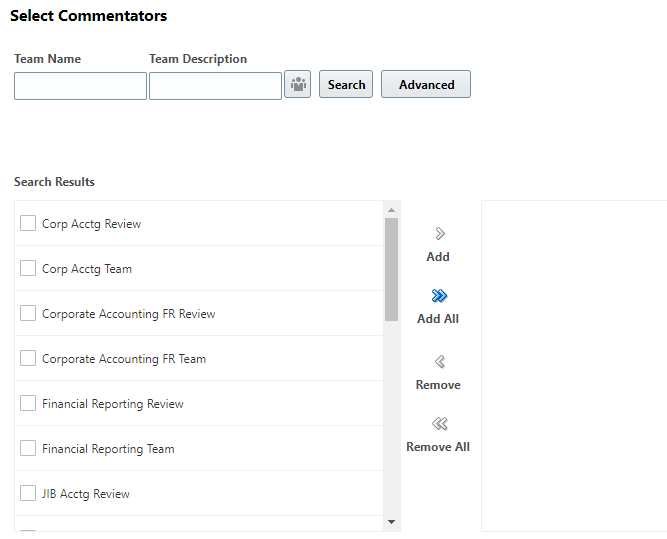Click the search results scrollbar thumb
The width and height of the screenshot is (667, 539).
click(x=391, y=269)
